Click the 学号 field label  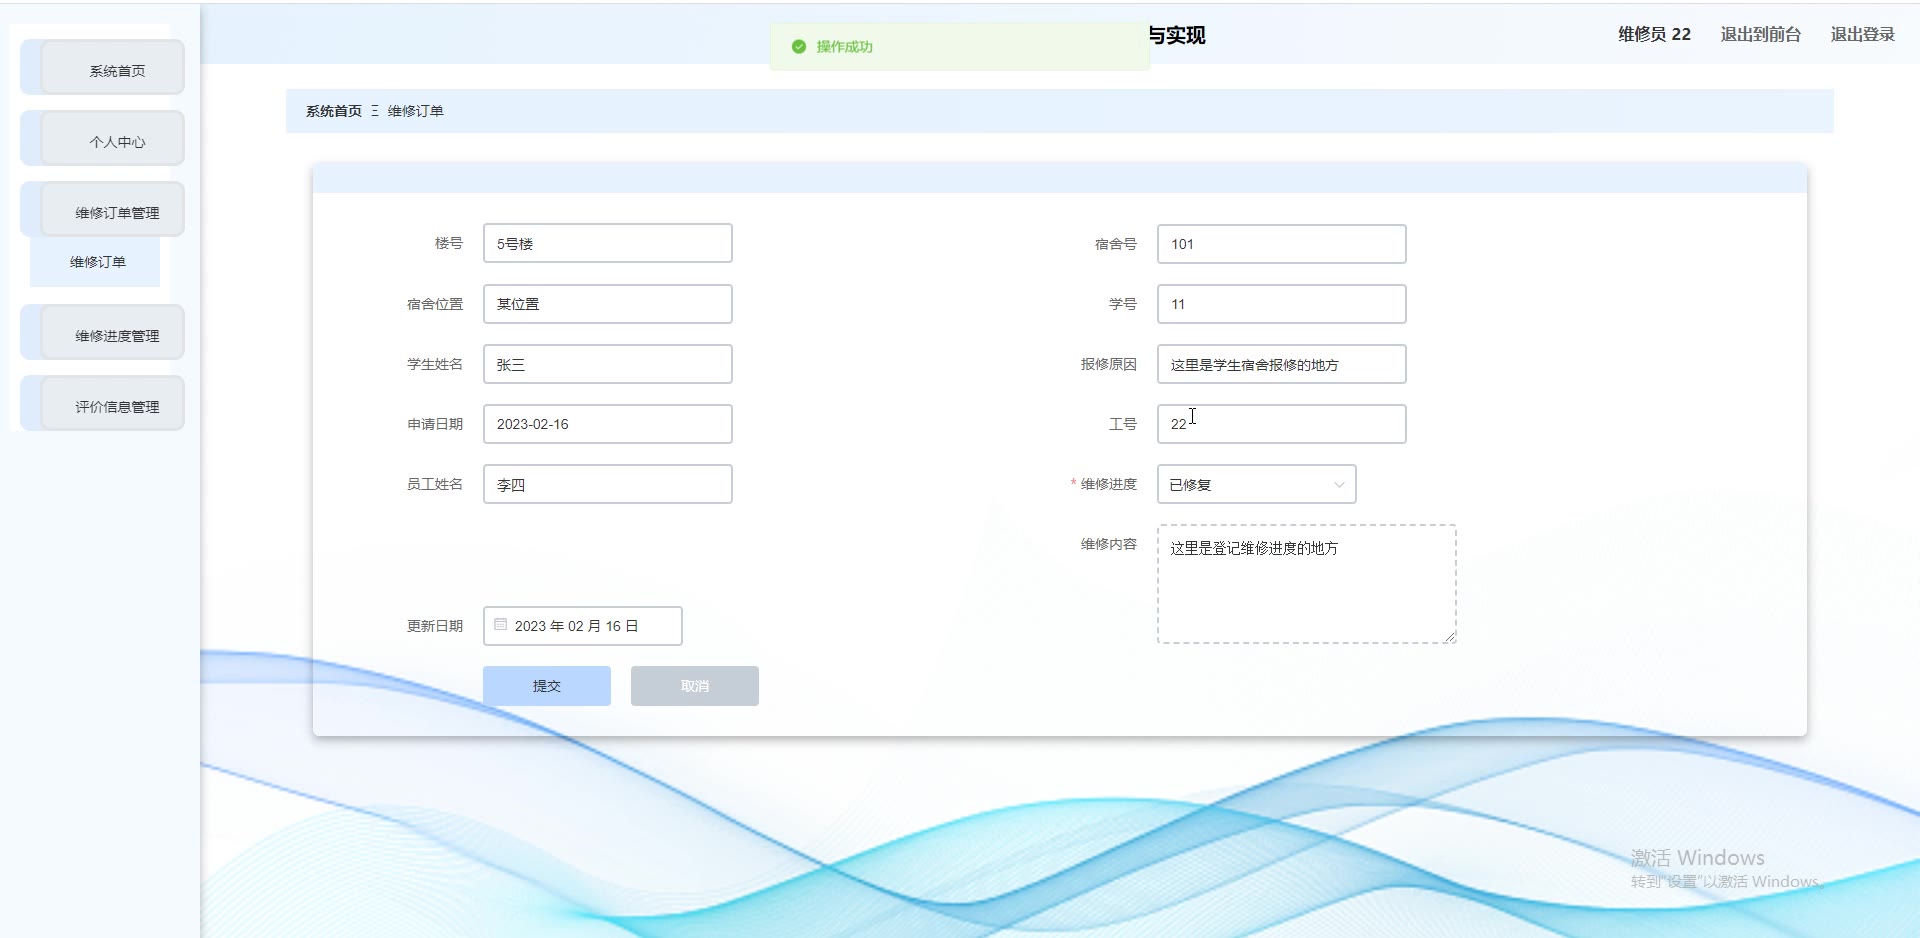coord(1123,304)
